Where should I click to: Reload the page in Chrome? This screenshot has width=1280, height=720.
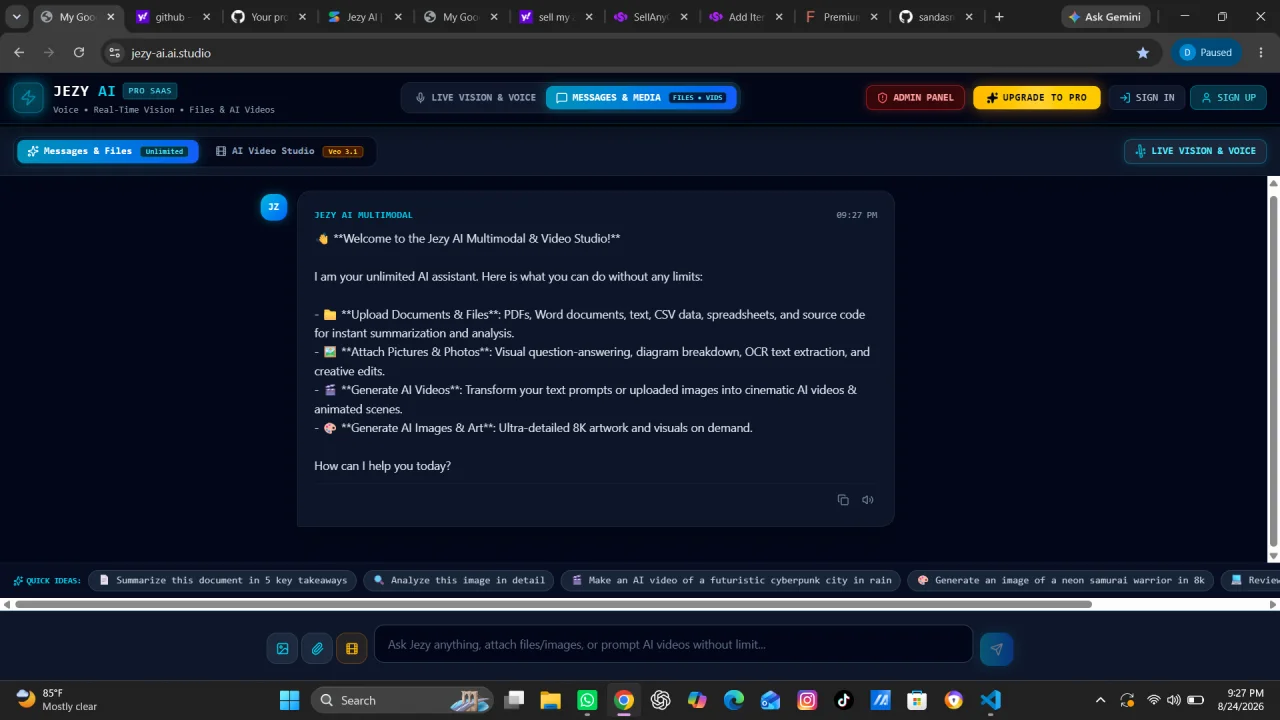(79, 53)
